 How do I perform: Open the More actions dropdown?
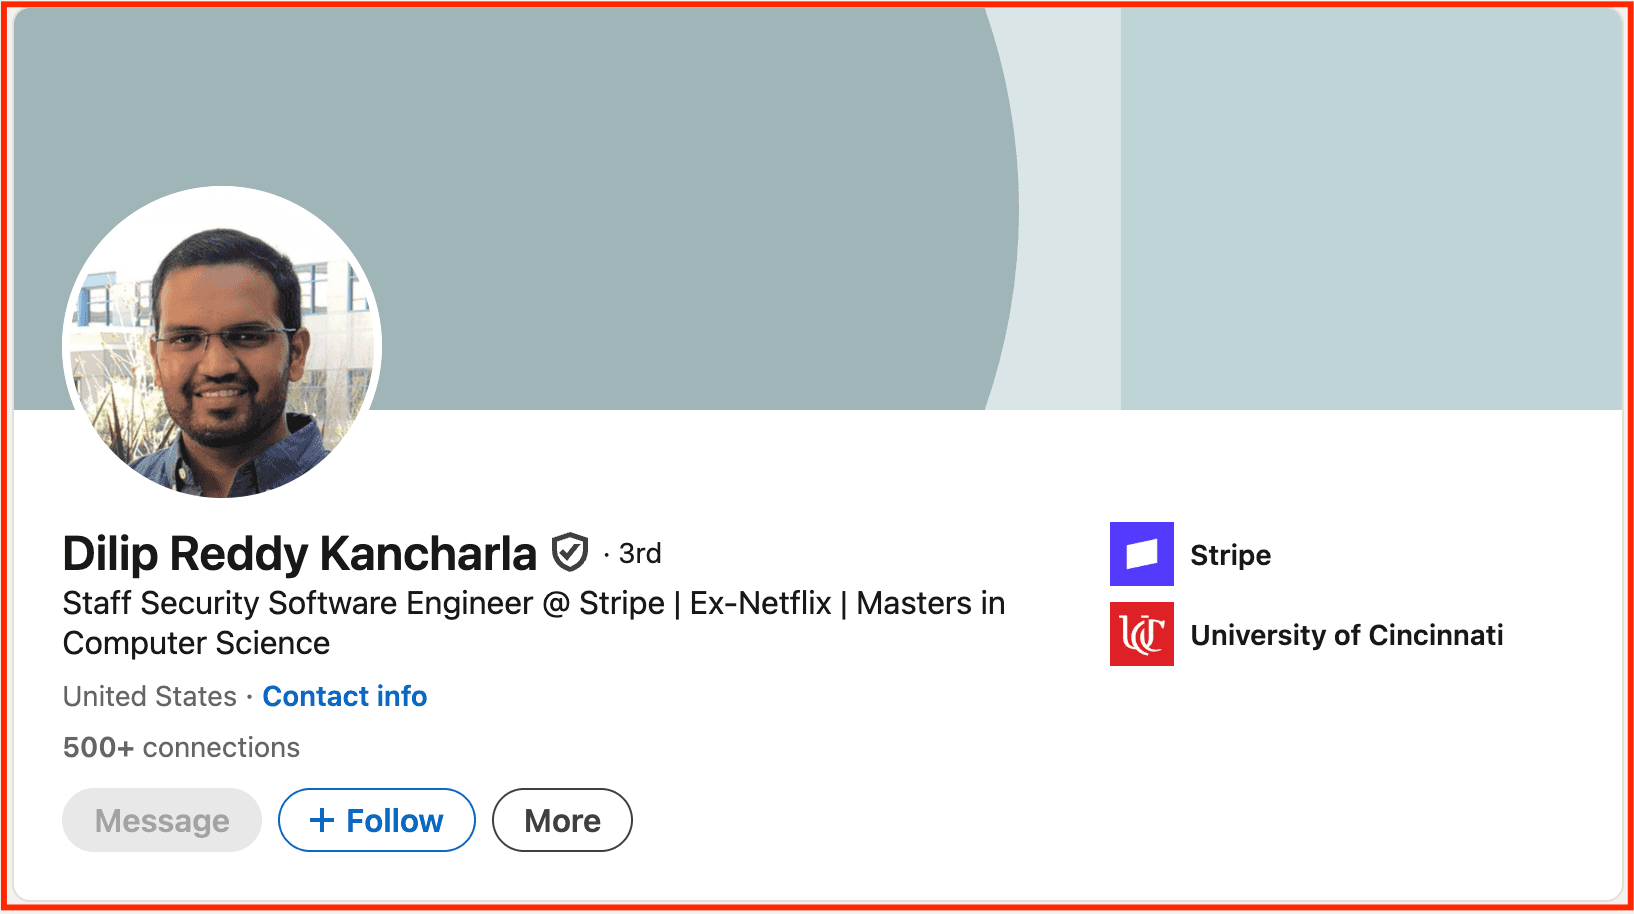click(562, 820)
